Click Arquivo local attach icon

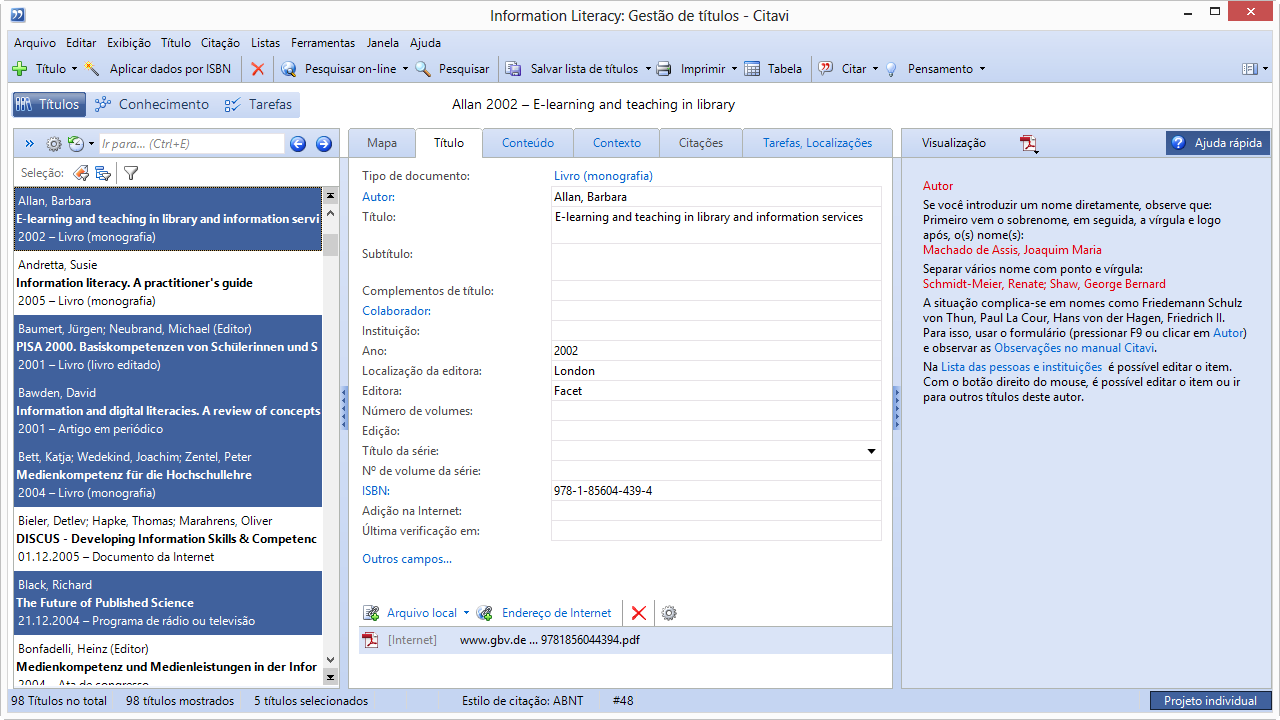pyautogui.click(x=371, y=613)
